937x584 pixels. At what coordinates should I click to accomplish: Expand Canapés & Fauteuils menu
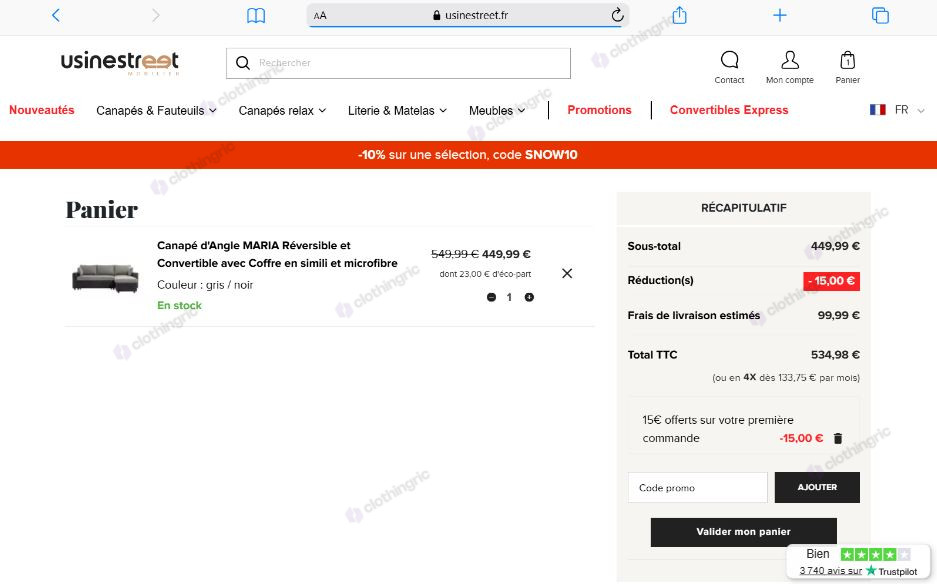point(156,111)
